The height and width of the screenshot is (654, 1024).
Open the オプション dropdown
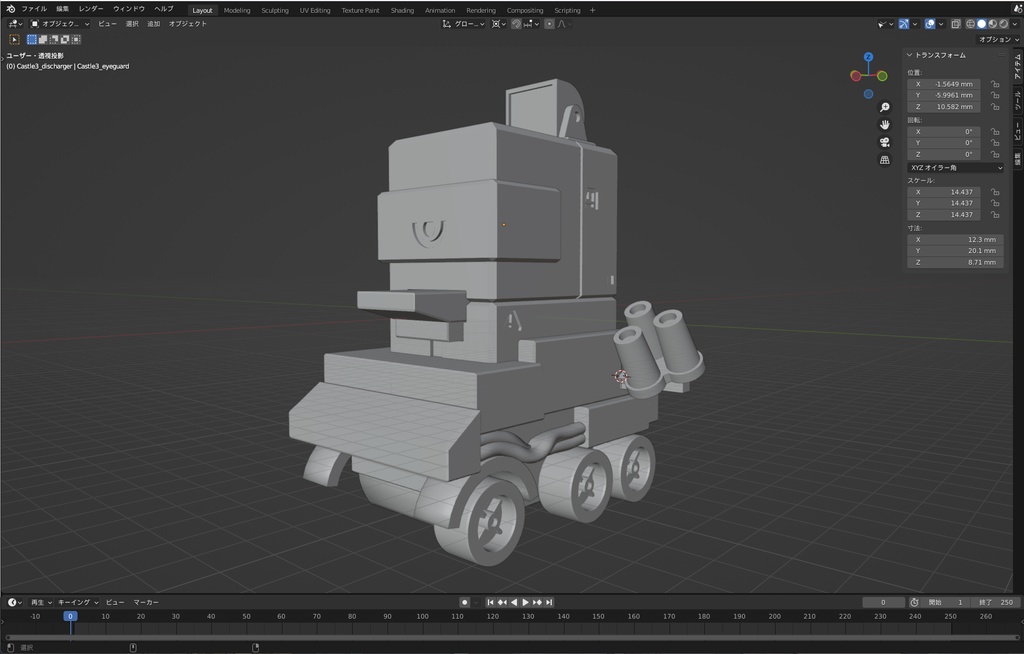(x=999, y=40)
